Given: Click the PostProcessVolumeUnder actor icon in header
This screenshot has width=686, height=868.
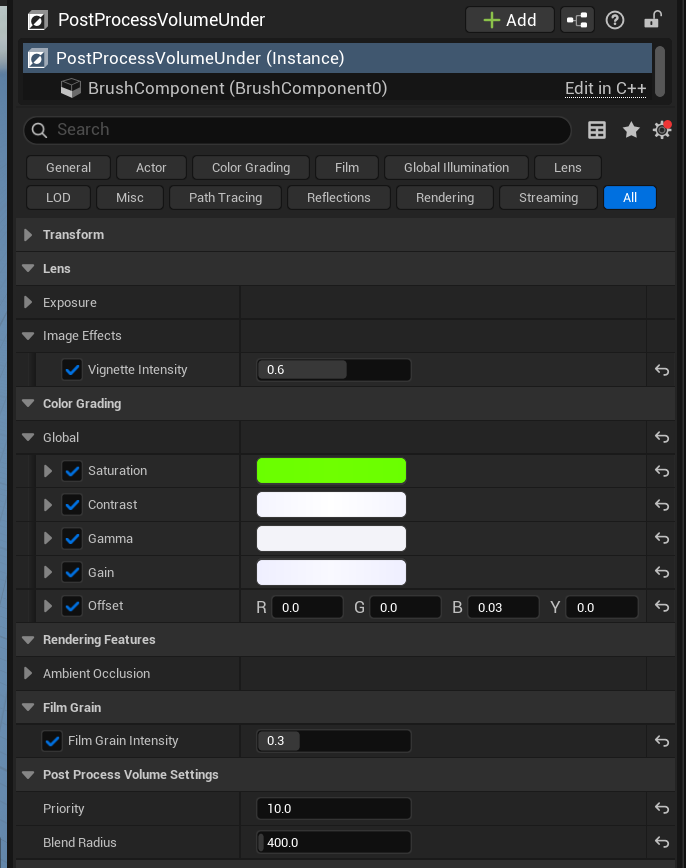Looking at the screenshot, I should pos(37,20).
